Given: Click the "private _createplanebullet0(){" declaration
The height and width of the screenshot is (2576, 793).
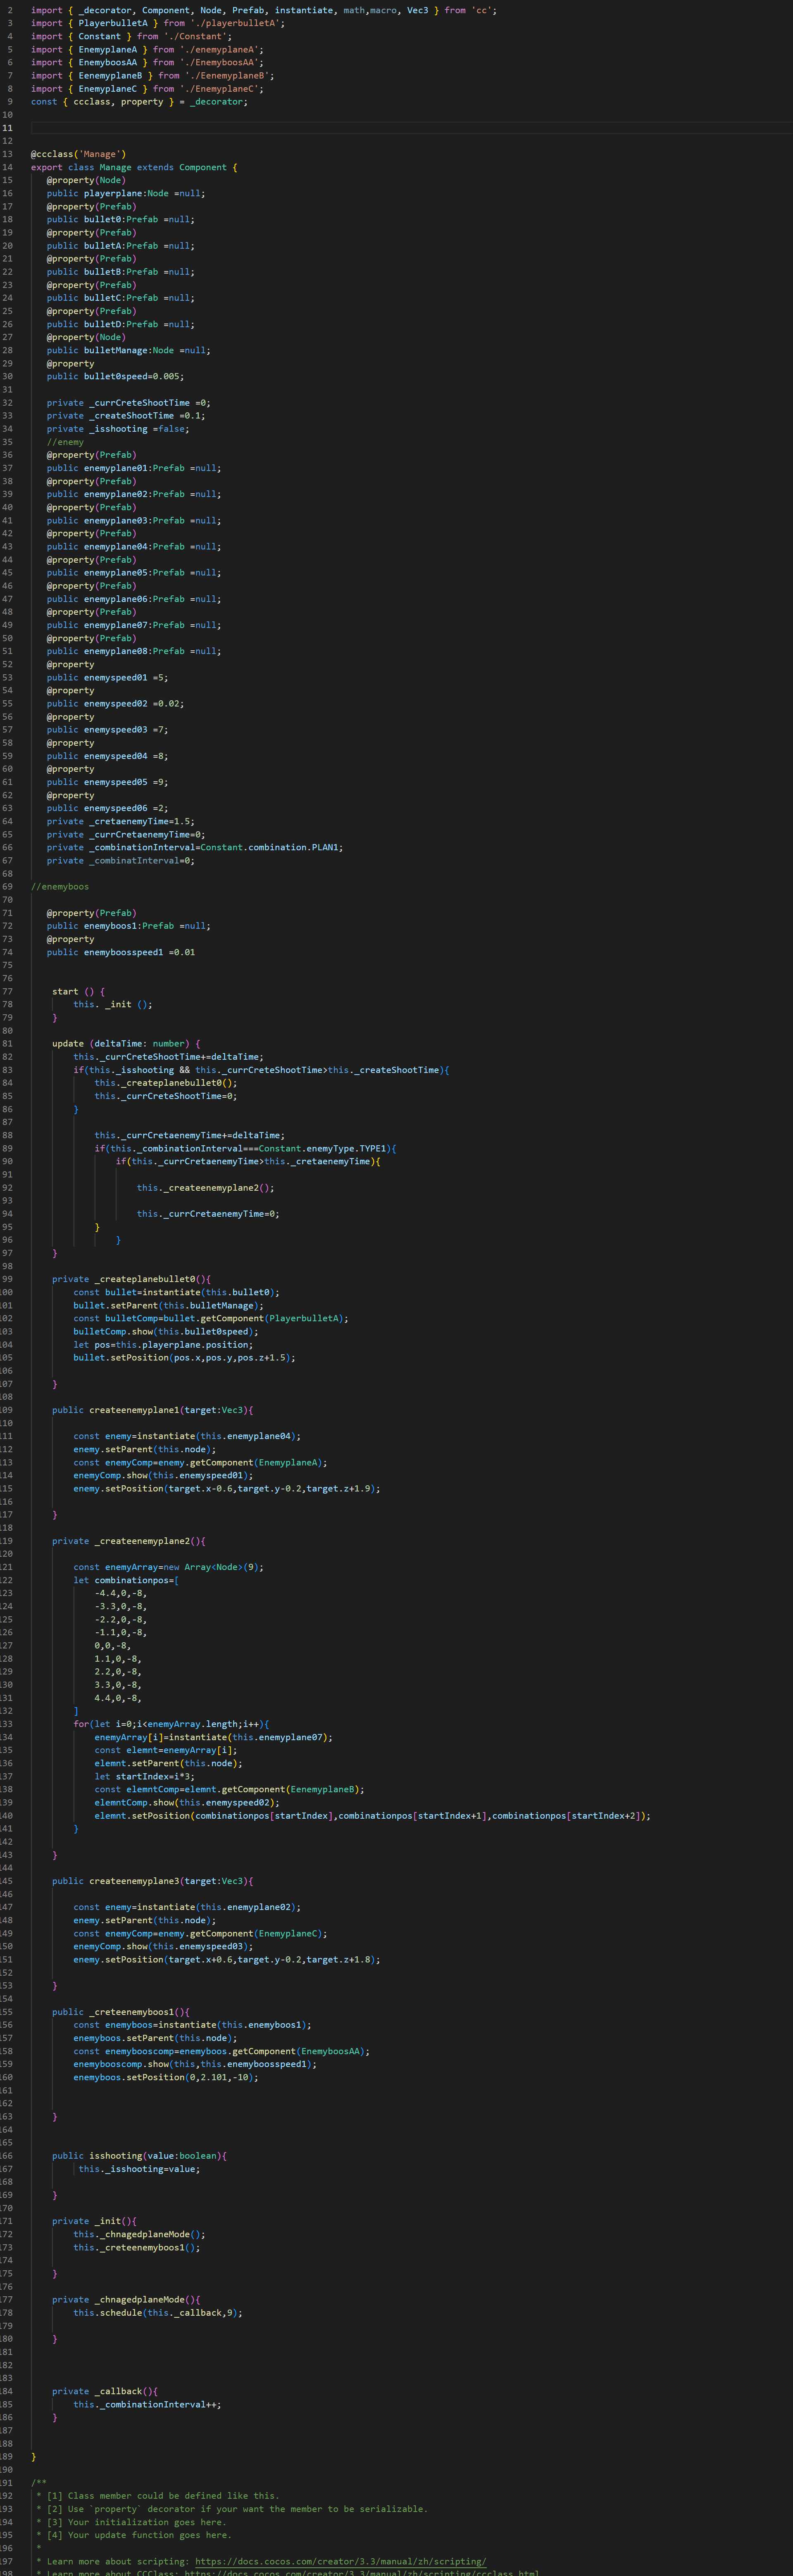Looking at the screenshot, I should (x=132, y=1279).
